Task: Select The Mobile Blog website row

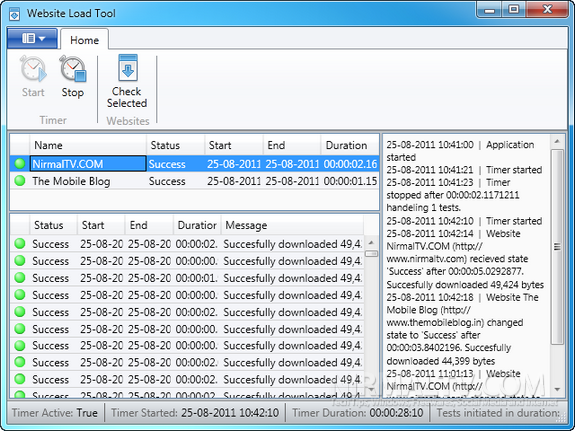Action: (x=194, y=181)
